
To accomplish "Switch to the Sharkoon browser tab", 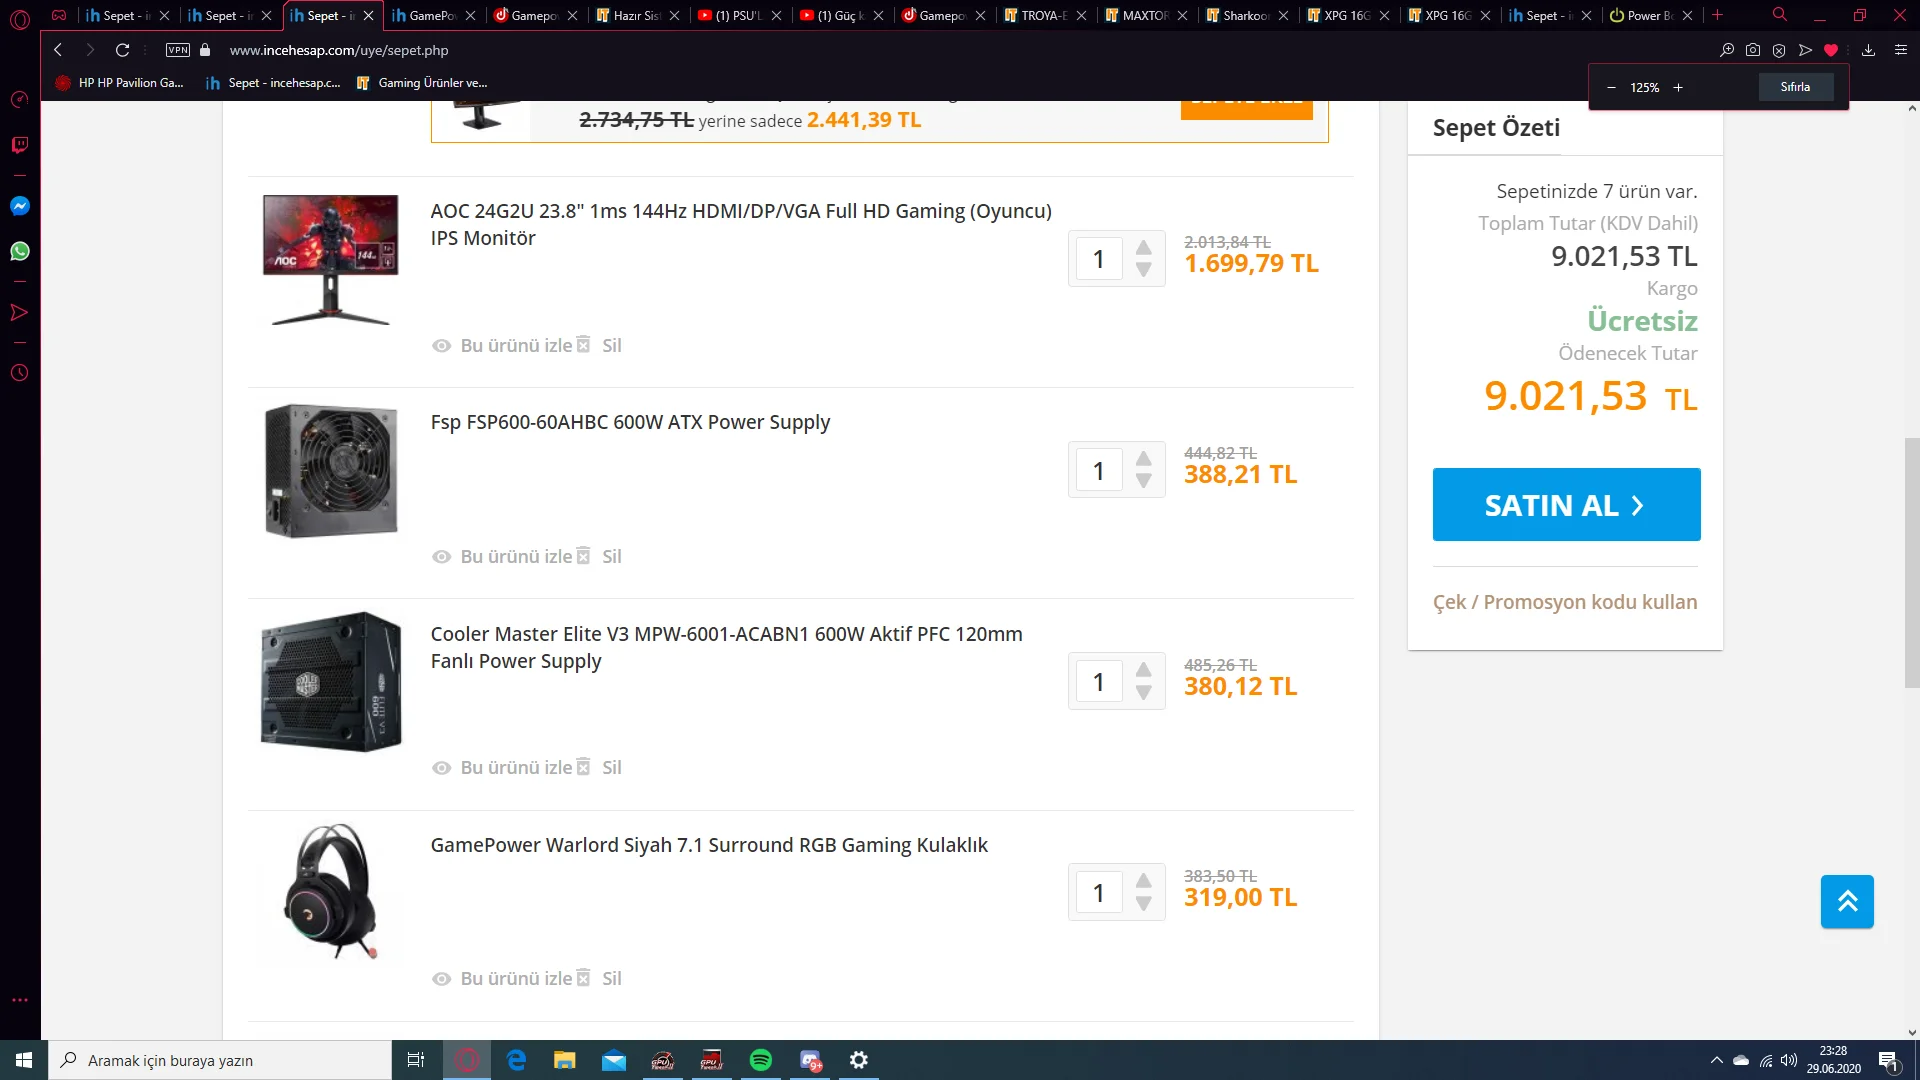I will (1245, 15).
